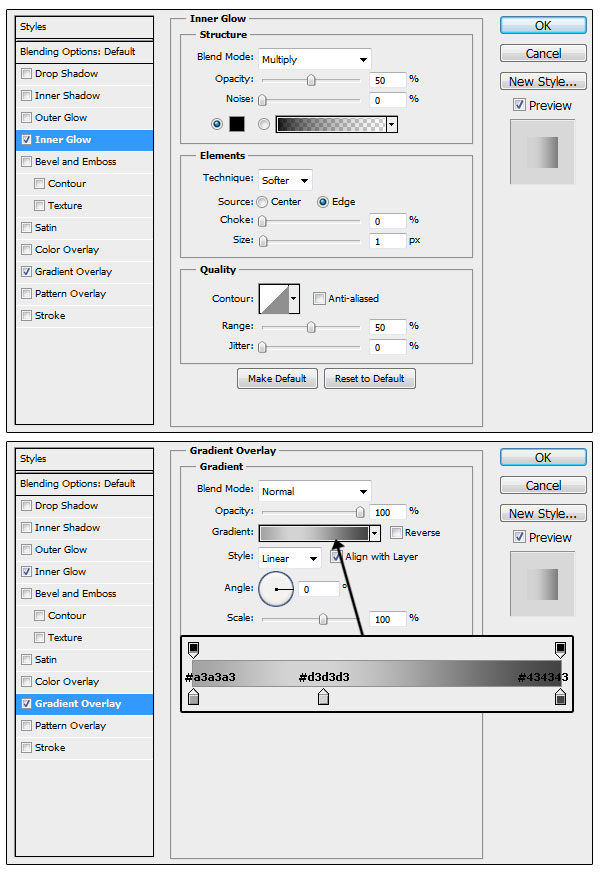Click the left opacity stop above gradient
This screenshot has width=600, height=875.
[x=194, y=649]
